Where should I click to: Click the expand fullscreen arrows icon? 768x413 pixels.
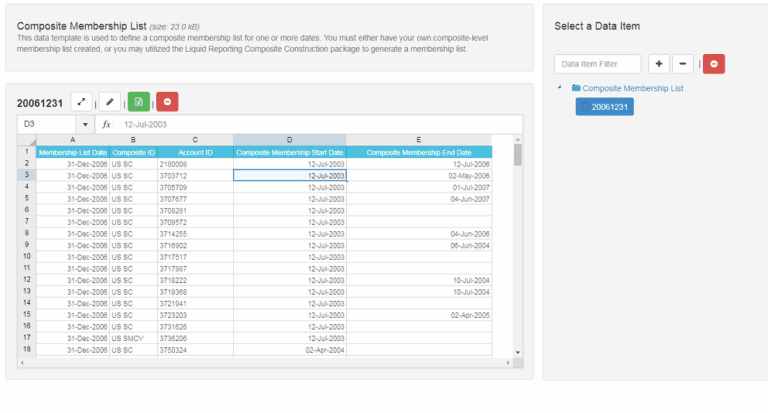[82, 102]
